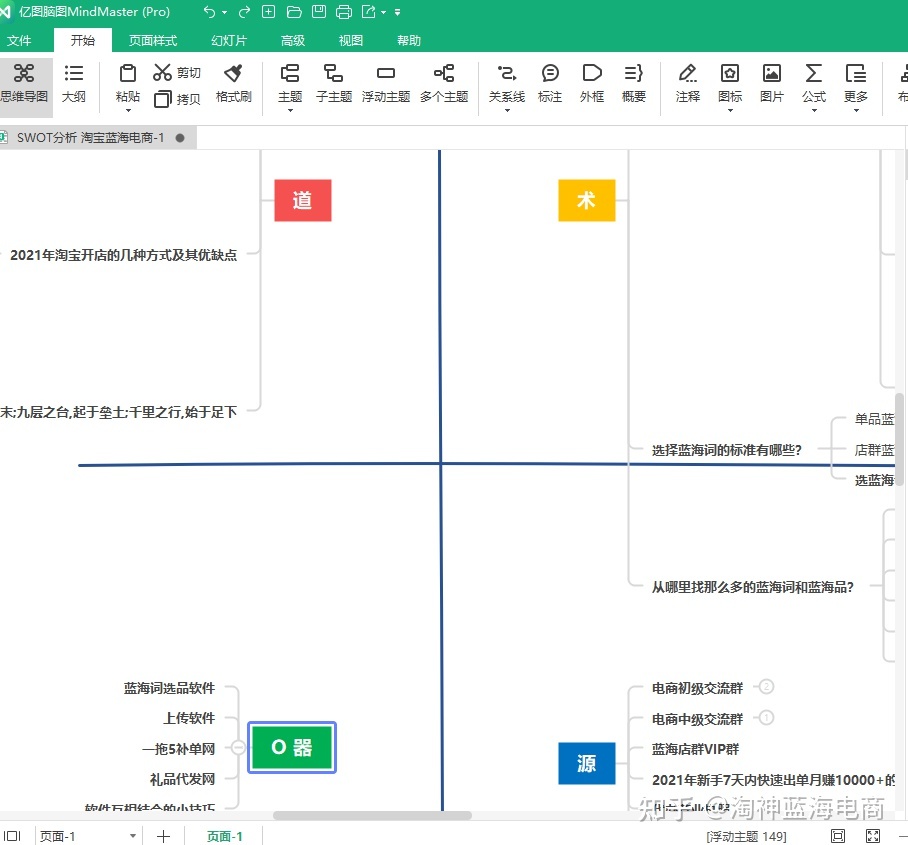
Task: Switch to 大纲 outline view
Action: (74, 83)
